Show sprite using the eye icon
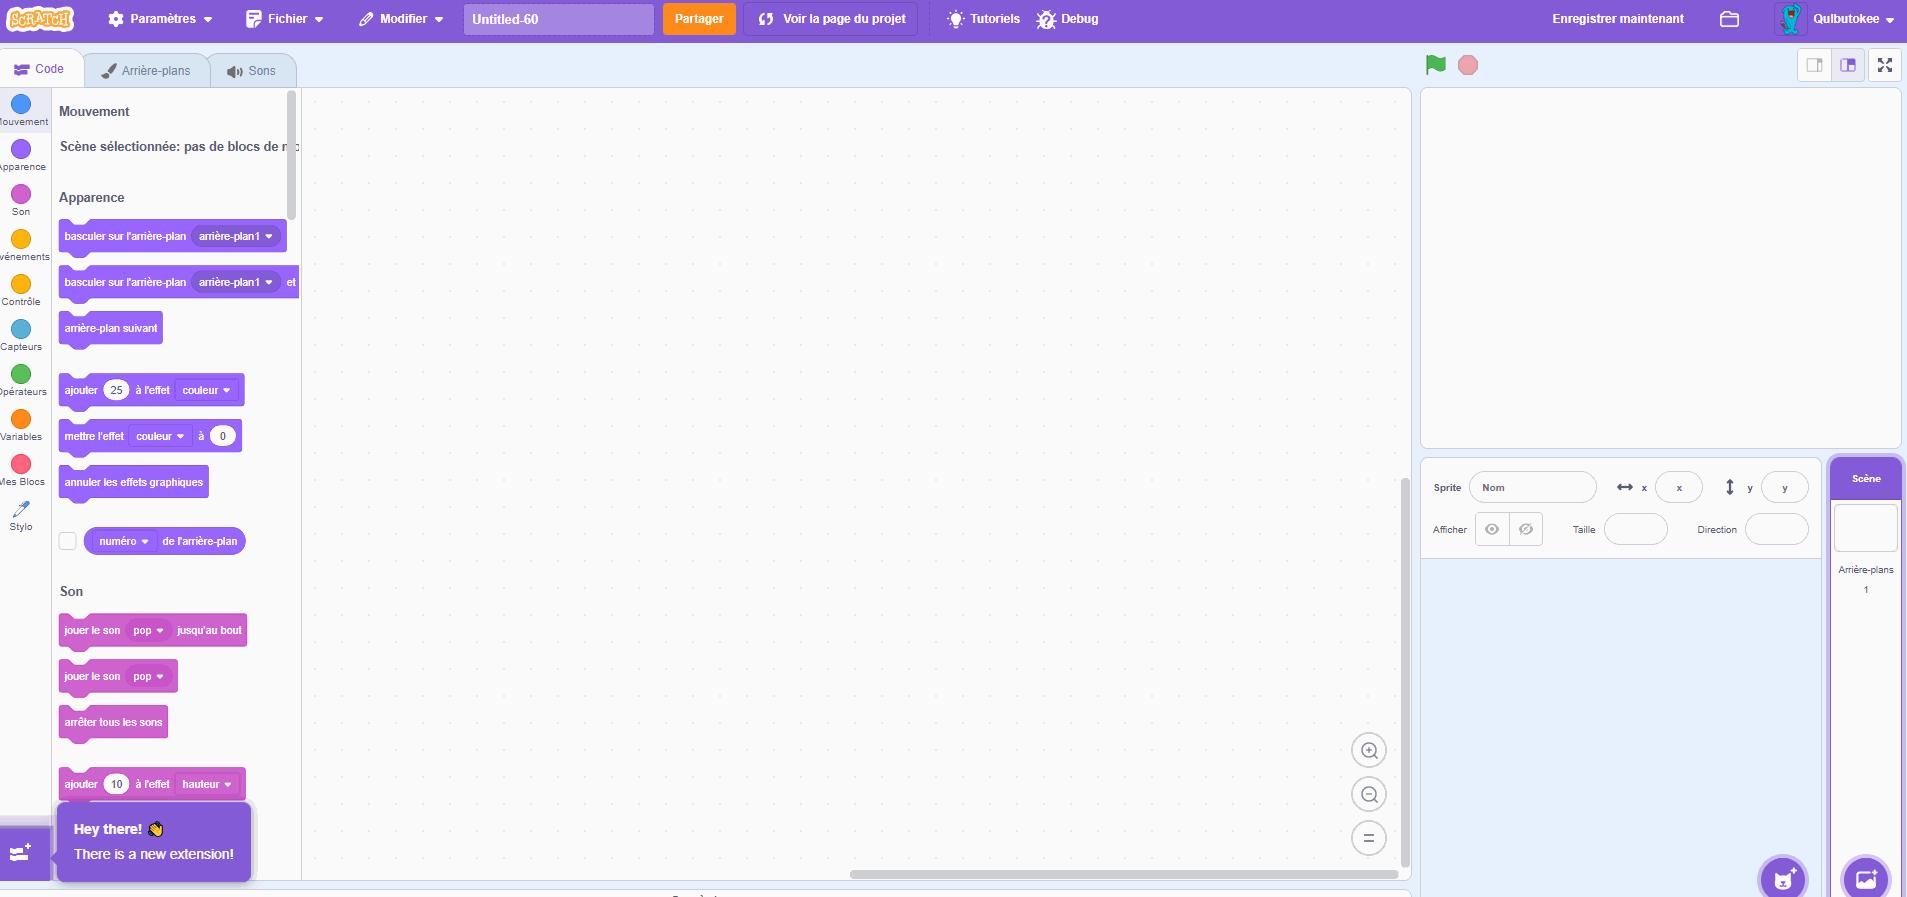Image resolution: width=1907 pixels, height=897 pixels. [1492, 529]
